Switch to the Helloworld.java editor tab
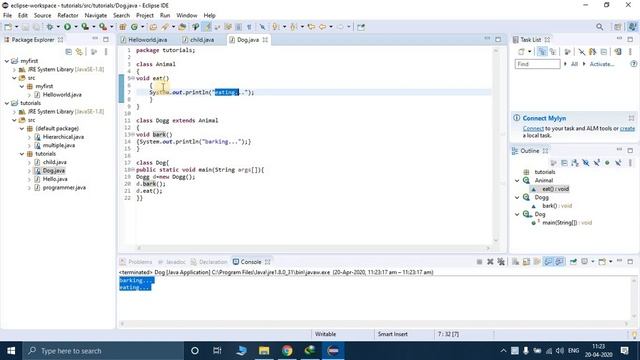 pyautogui.click(x=144, y=40)
